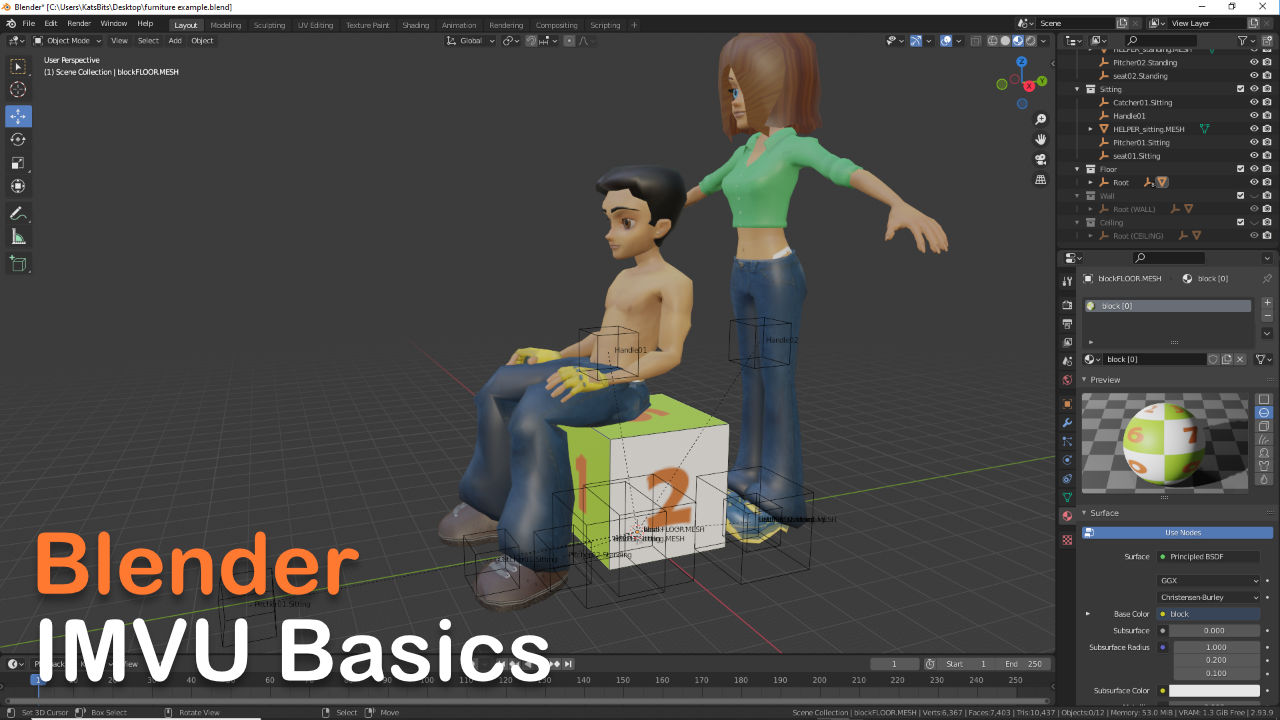Open the Output properties tab
This screenshot has width=1280, height=720.
[x=1067, y=324]
